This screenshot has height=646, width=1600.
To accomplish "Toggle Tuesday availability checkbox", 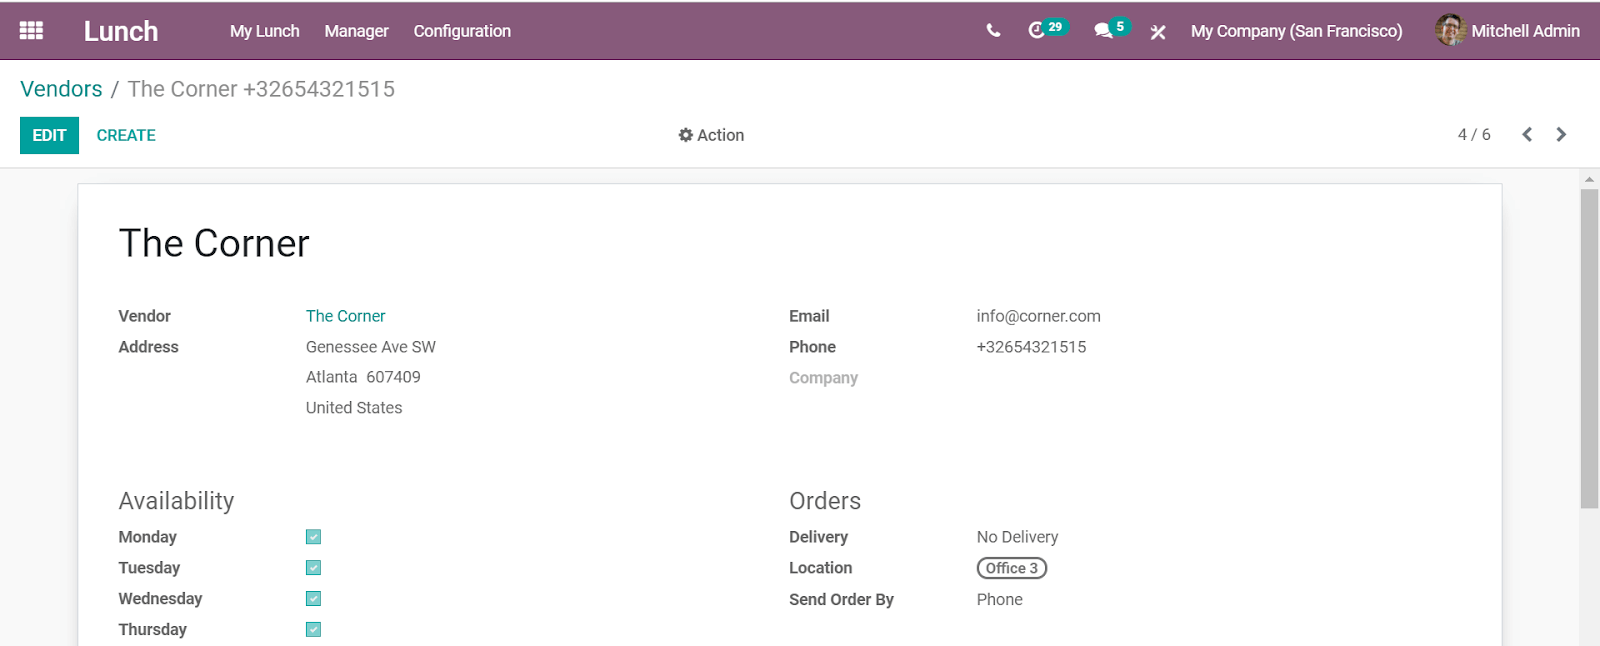I will tap(313, 568).
